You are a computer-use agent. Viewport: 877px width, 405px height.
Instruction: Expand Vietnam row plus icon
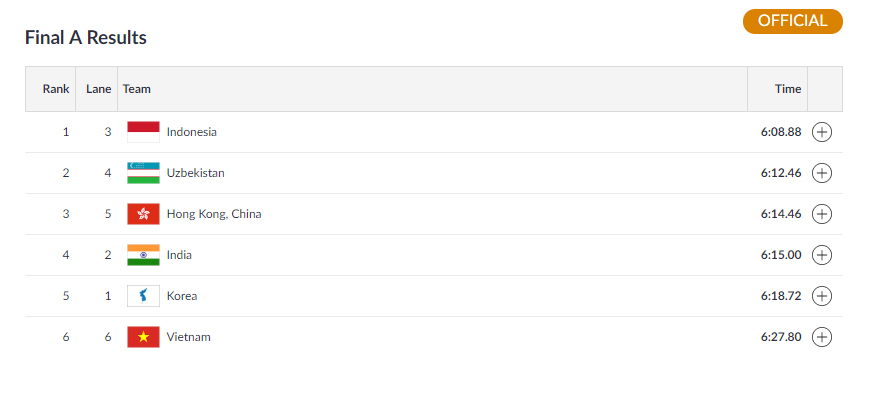pos(822,337)
